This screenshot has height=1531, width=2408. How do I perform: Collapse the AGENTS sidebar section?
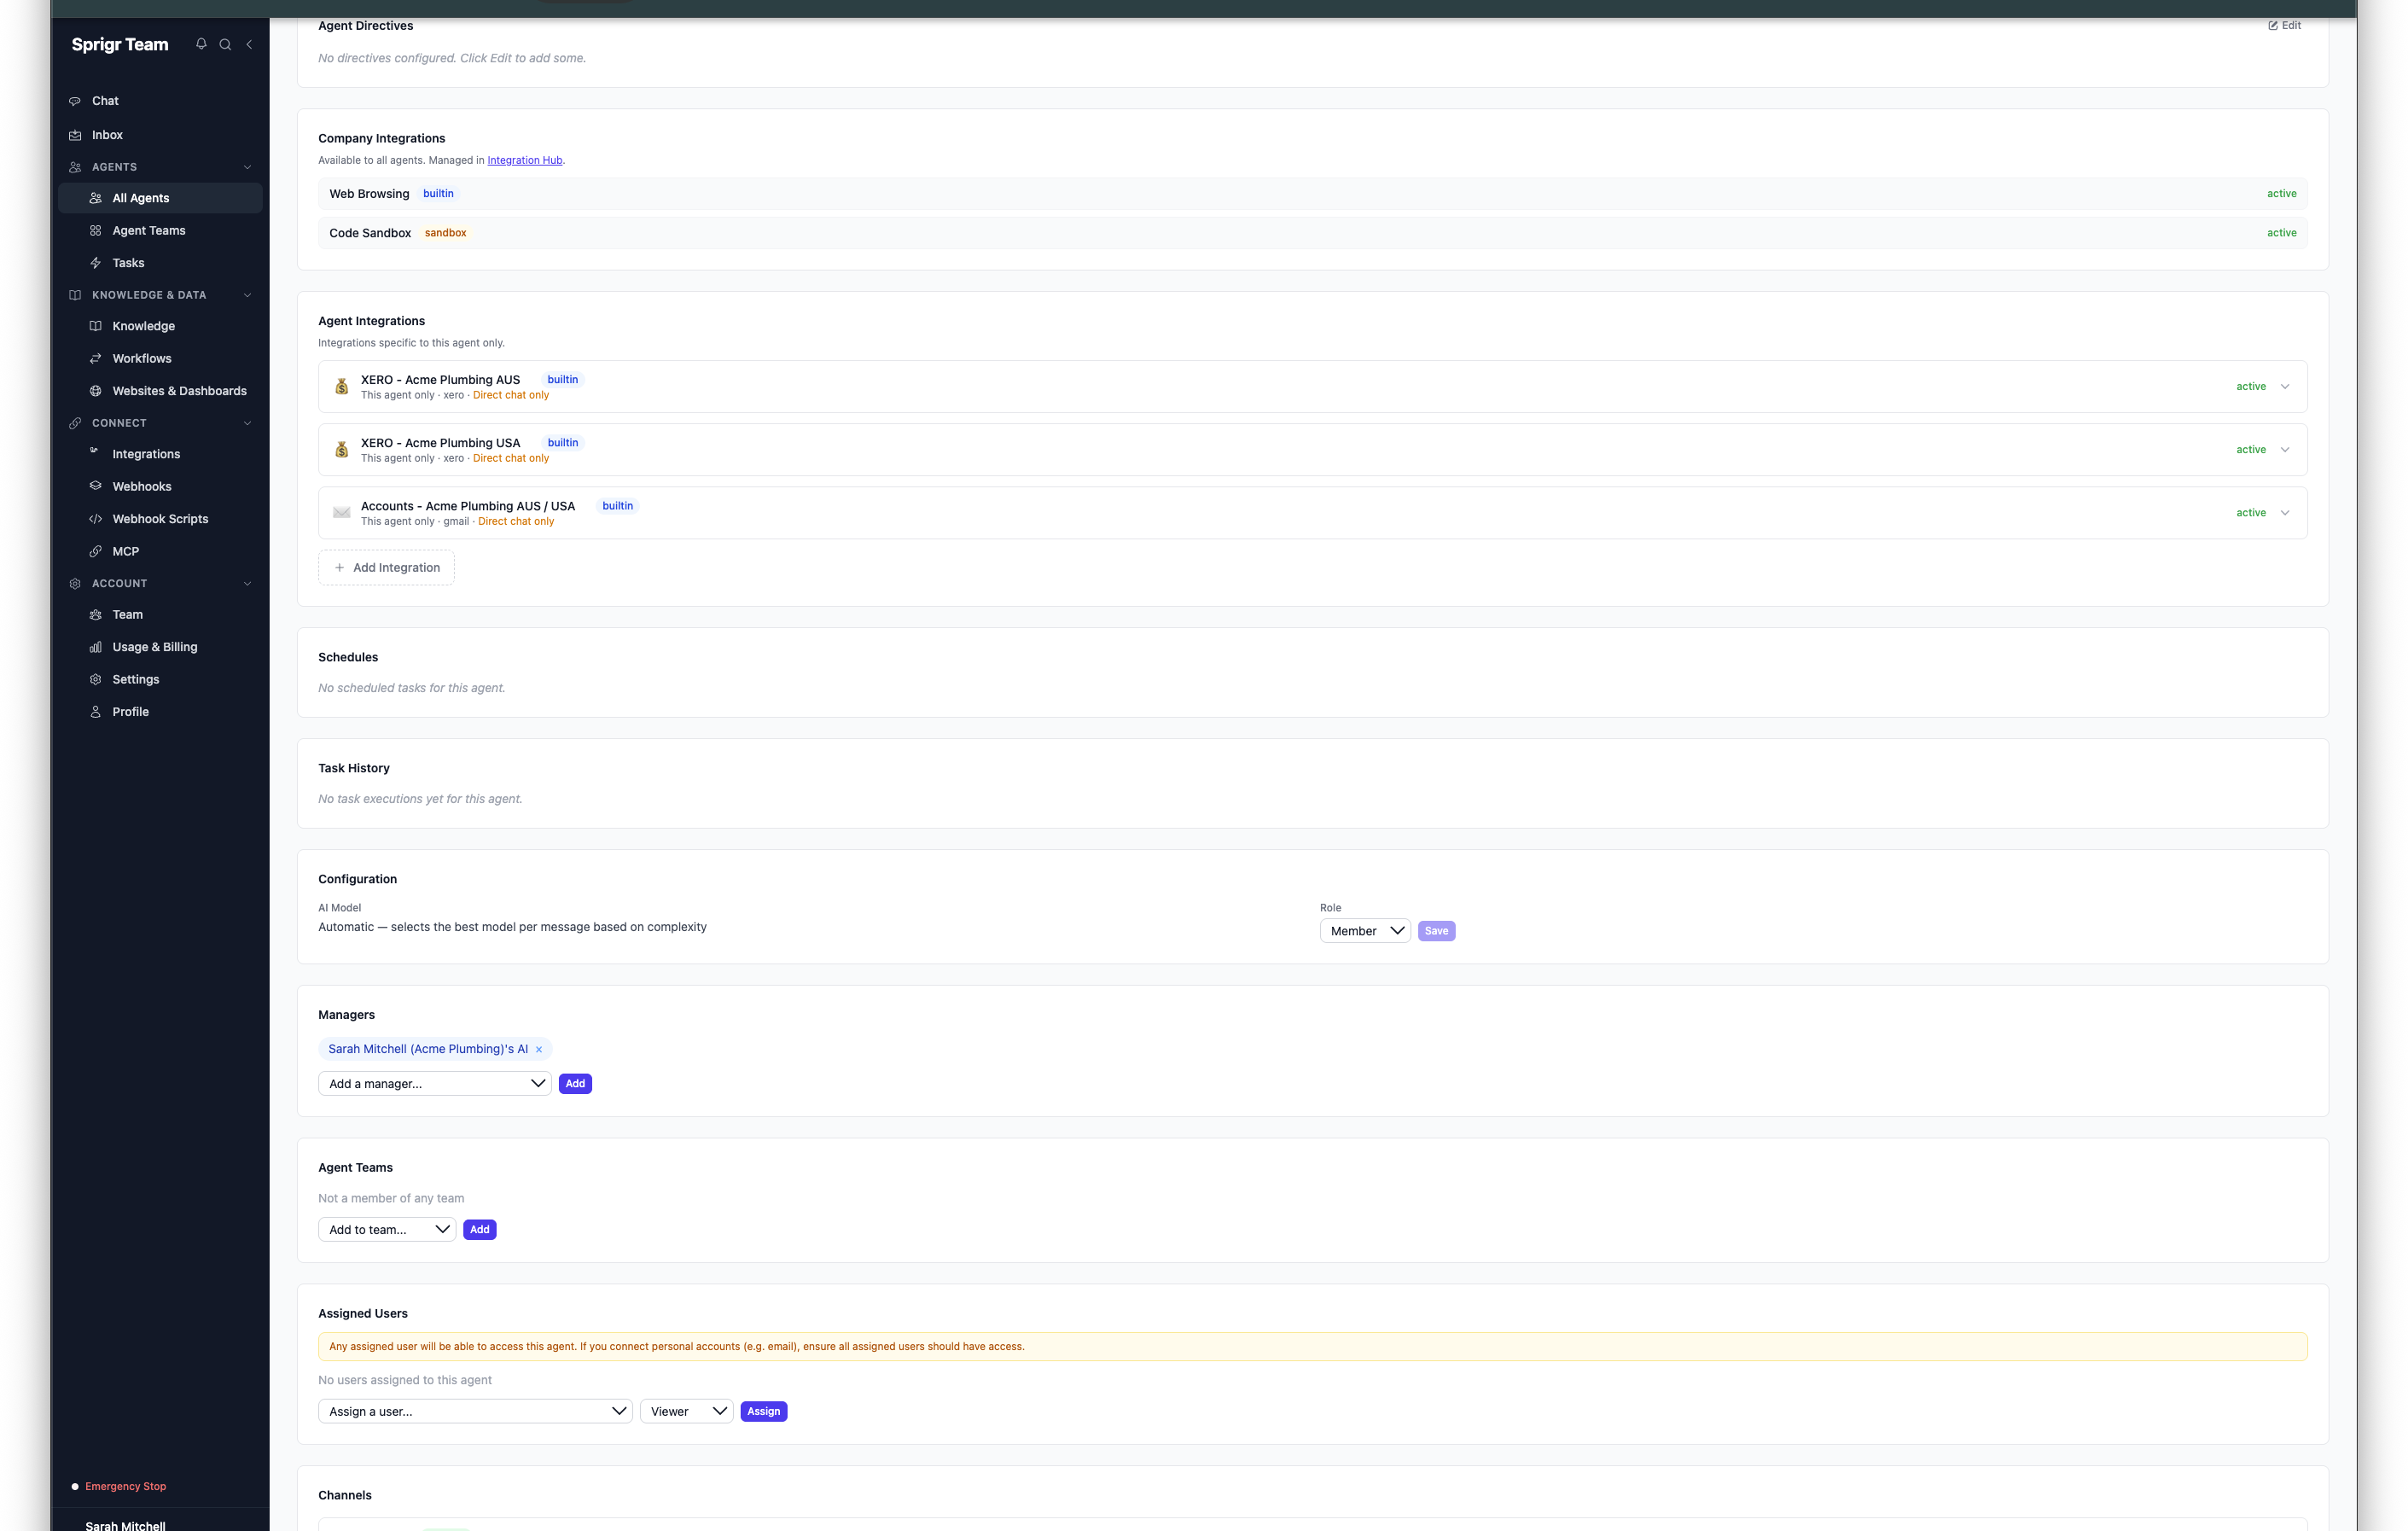point(247,167)
